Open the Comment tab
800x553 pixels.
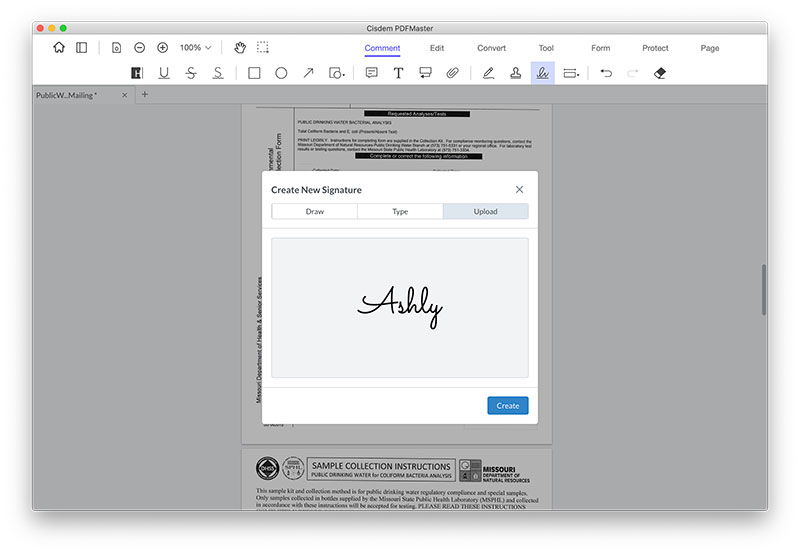tap(382, 48)
